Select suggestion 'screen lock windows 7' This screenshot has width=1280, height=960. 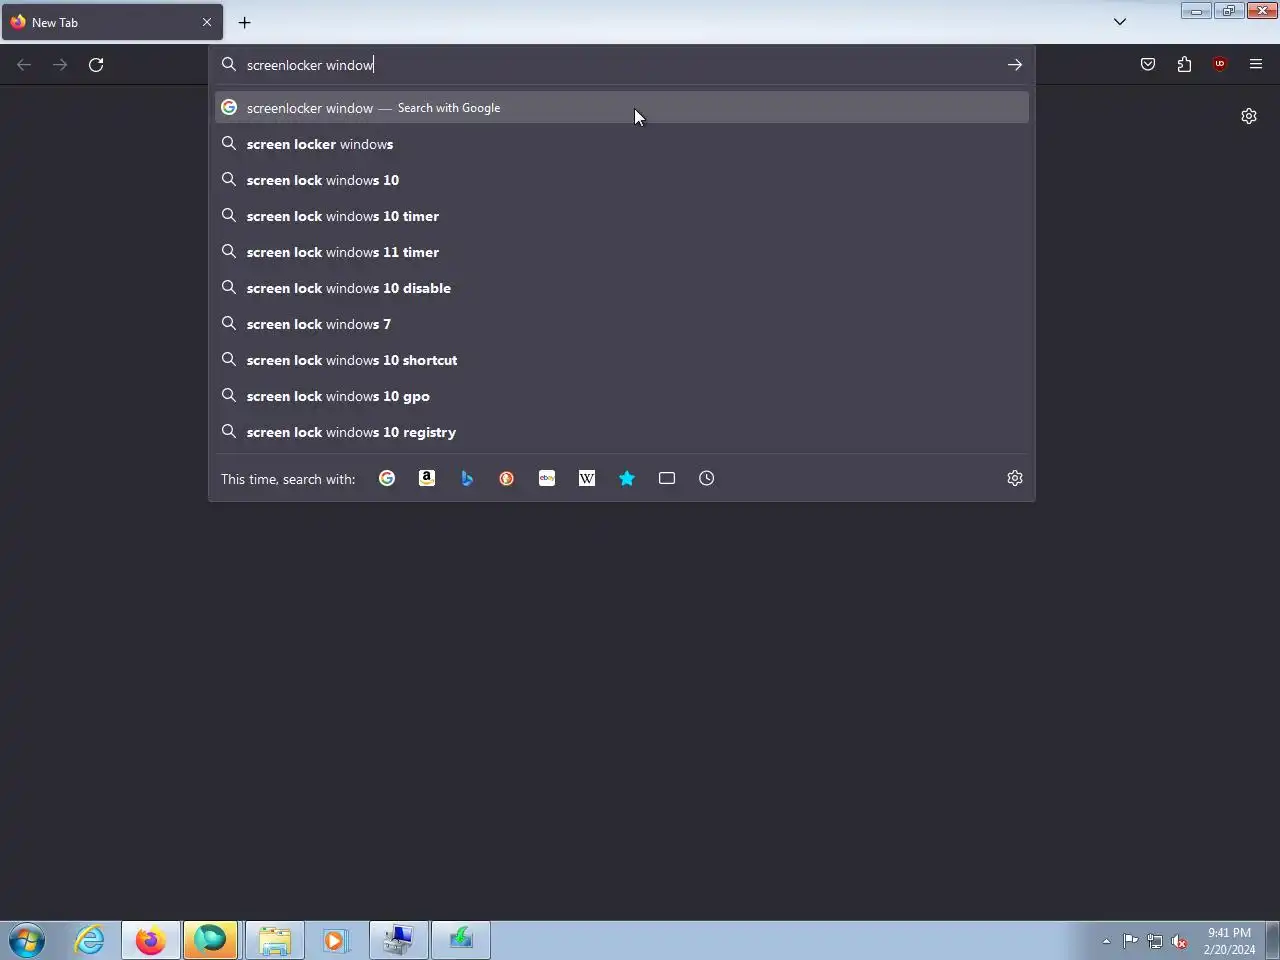[622, 324]
